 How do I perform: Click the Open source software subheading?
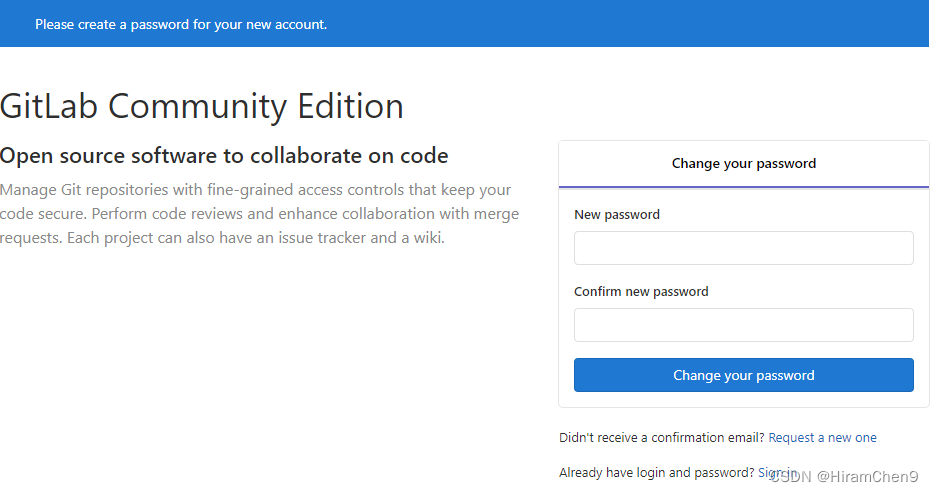point(224,156)
